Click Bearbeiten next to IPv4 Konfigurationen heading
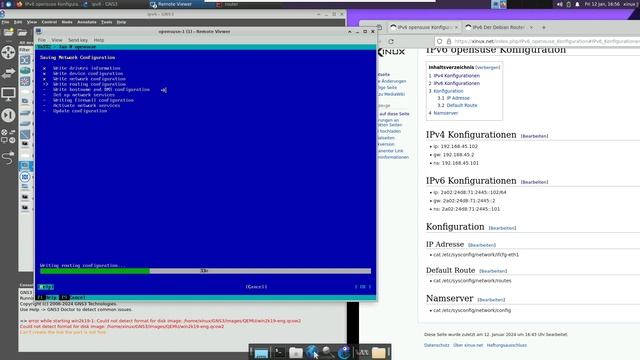 [x=534, y=136]
